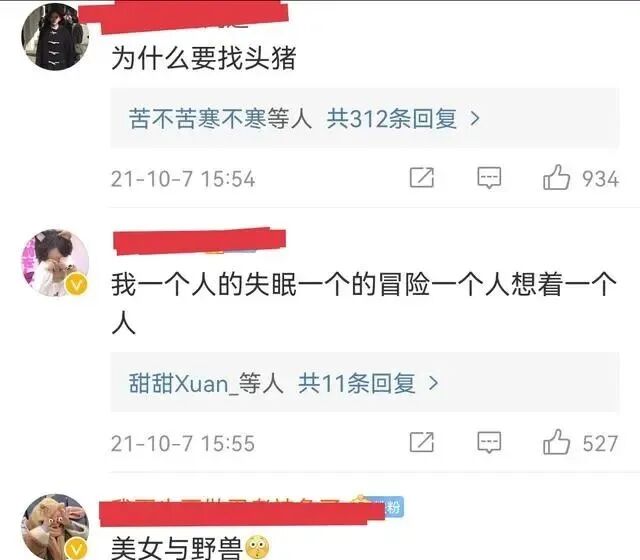
Task: Open the first commenter's dark coat avatar
Action: (55, 37)
